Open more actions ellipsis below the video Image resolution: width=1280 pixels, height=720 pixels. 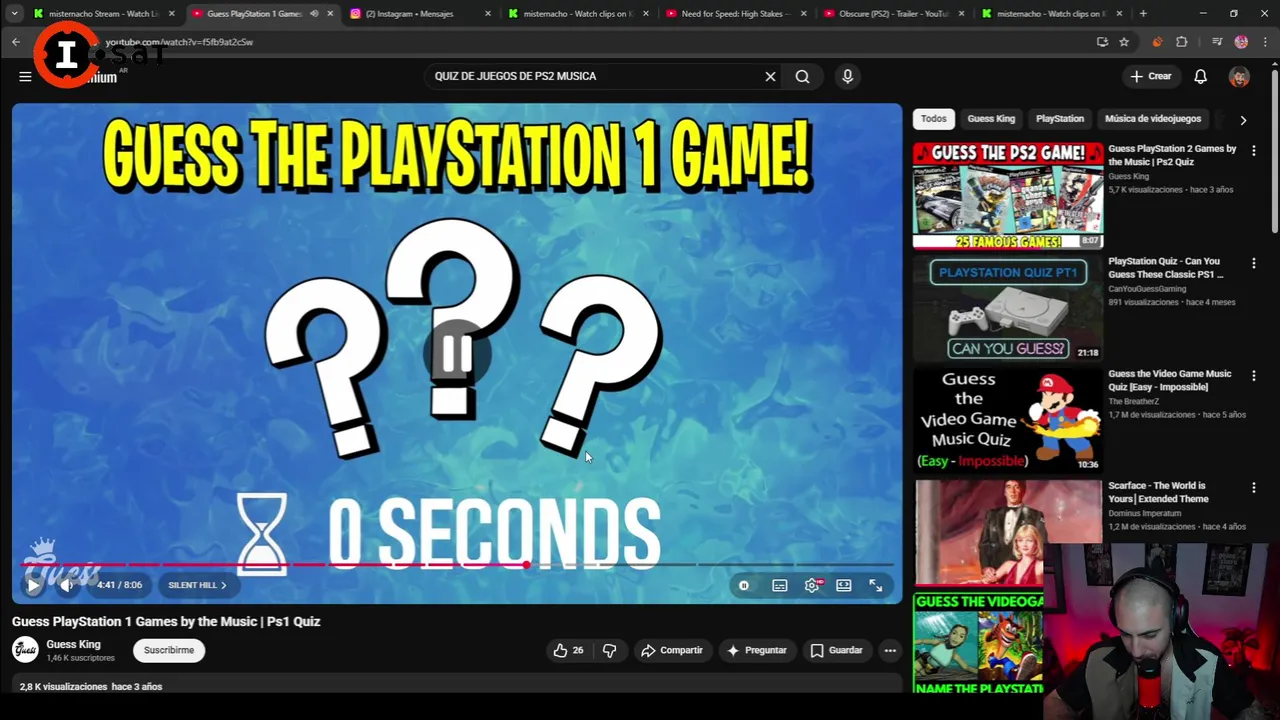pyautogui.click(x=890, y=650)
